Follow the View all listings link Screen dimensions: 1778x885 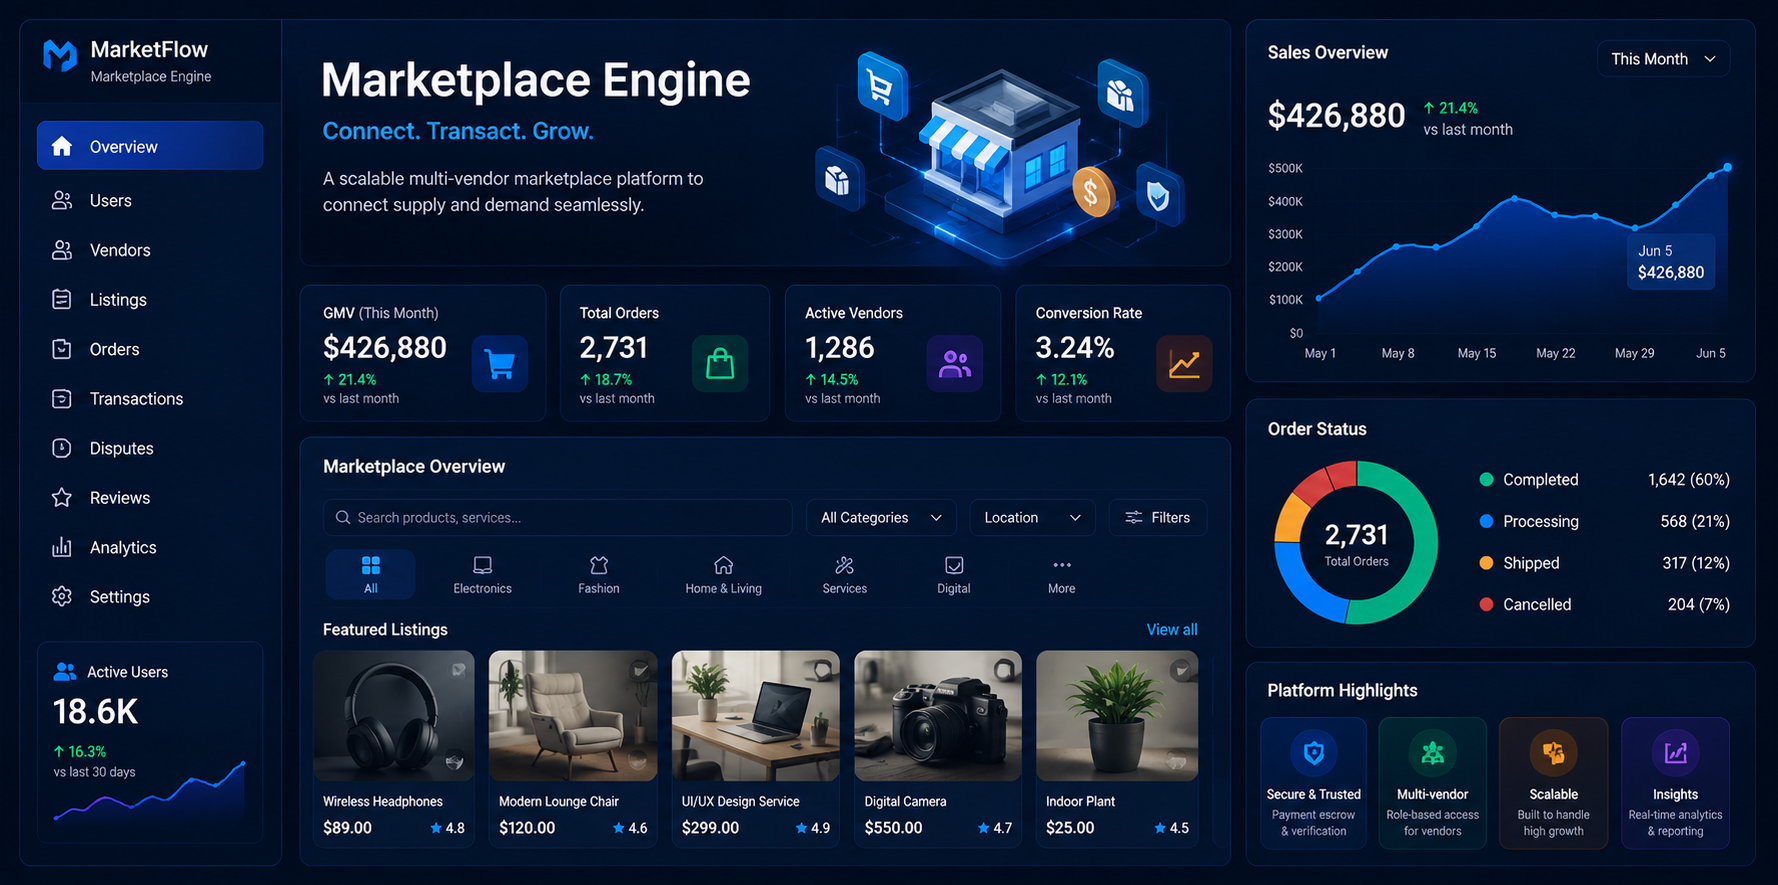coord(1172,630)
